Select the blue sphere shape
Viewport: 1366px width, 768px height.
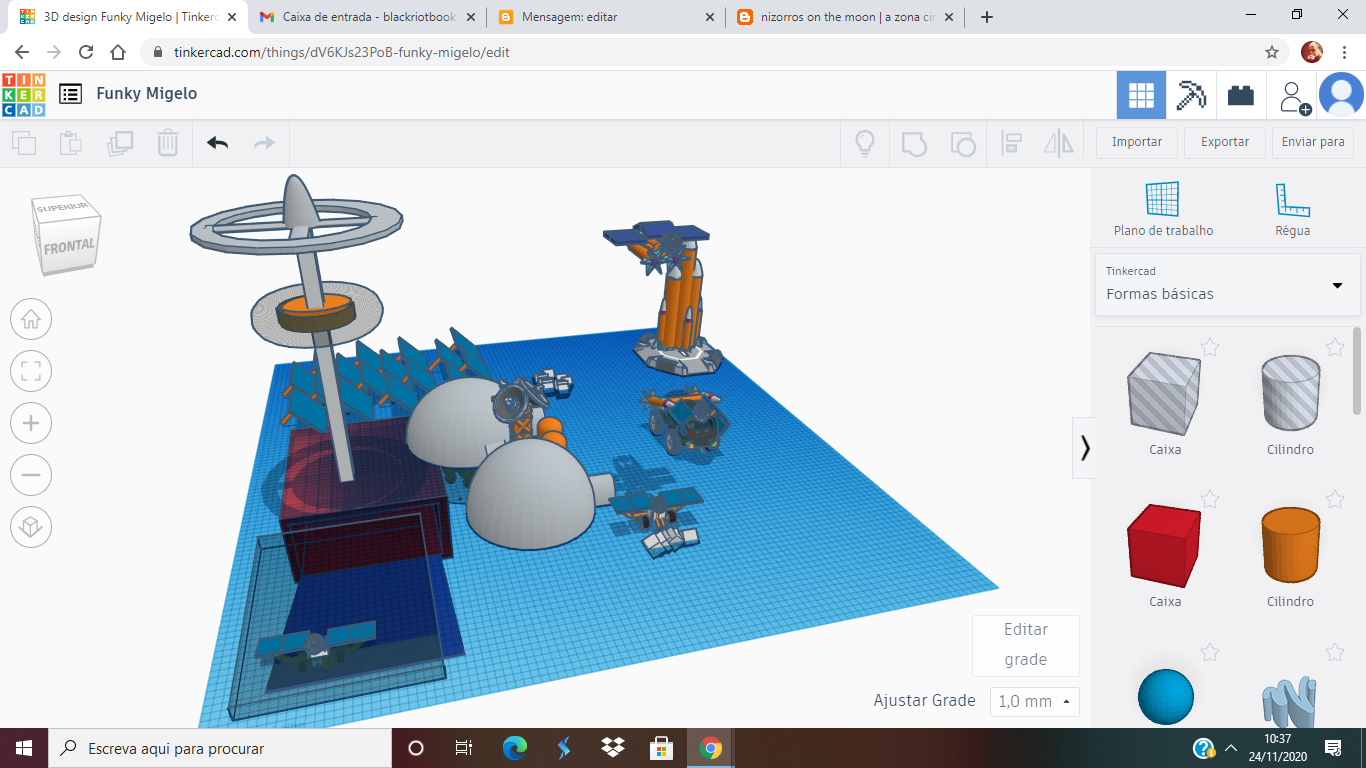pyautogui.click(x=1166, y=698)
